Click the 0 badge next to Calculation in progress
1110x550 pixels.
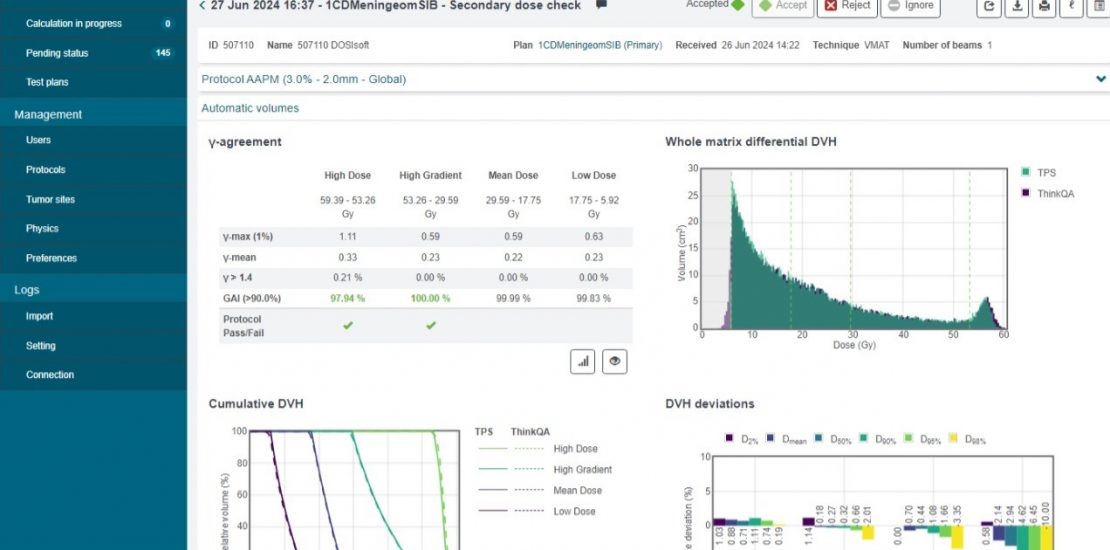click(x=168, y=23)
